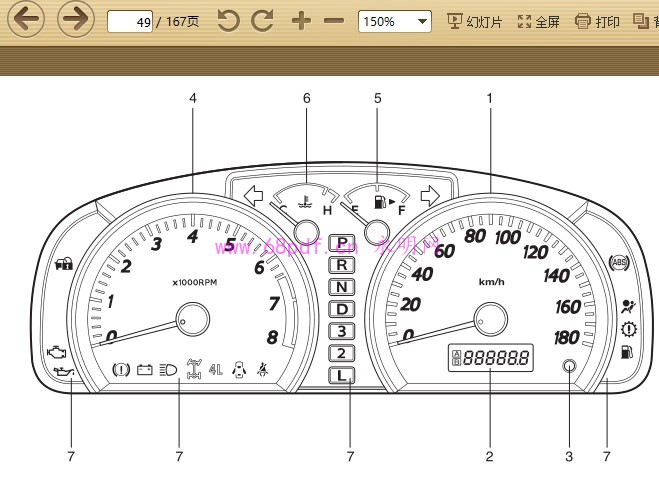659x488 pixels.
Task: Click the ABS warning light symbol
Action: [619, 263]
